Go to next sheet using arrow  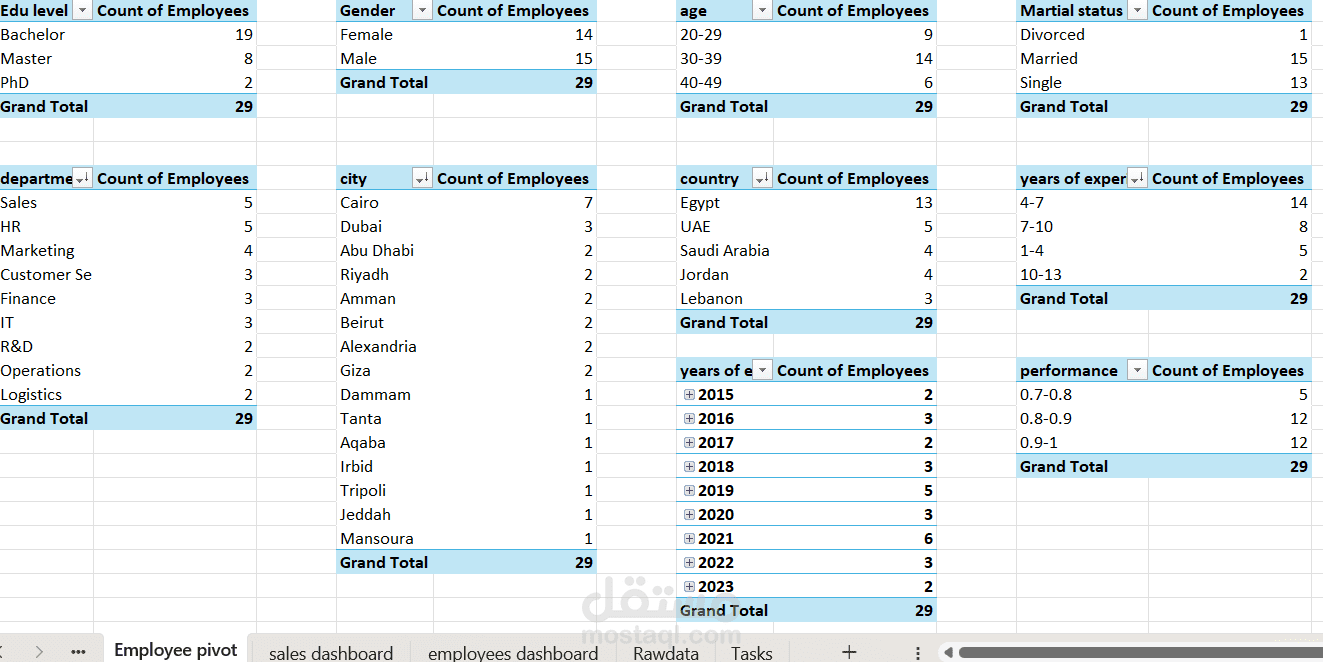coord(39,652)
